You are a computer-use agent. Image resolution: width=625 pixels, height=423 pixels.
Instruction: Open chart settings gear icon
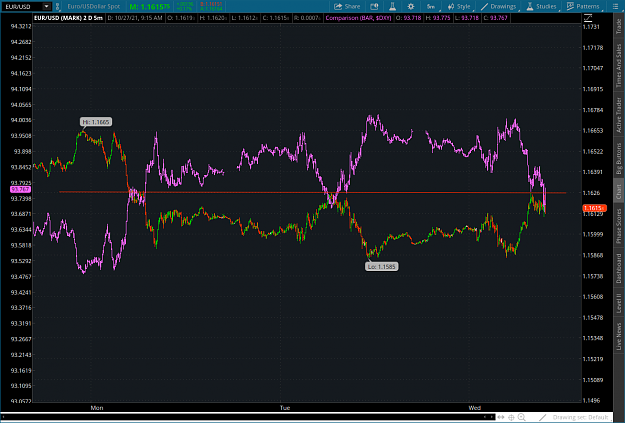(x=411, y=6)
